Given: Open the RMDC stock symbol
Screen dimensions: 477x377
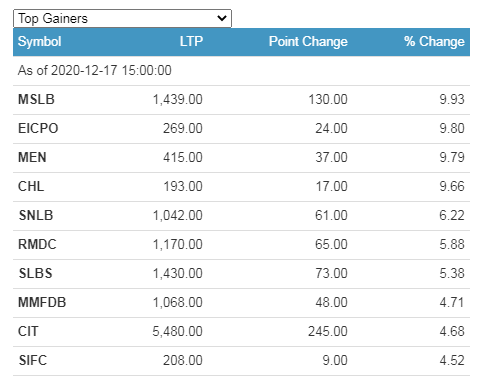Looking at the screenshot, I should click(x=37, y=244).
